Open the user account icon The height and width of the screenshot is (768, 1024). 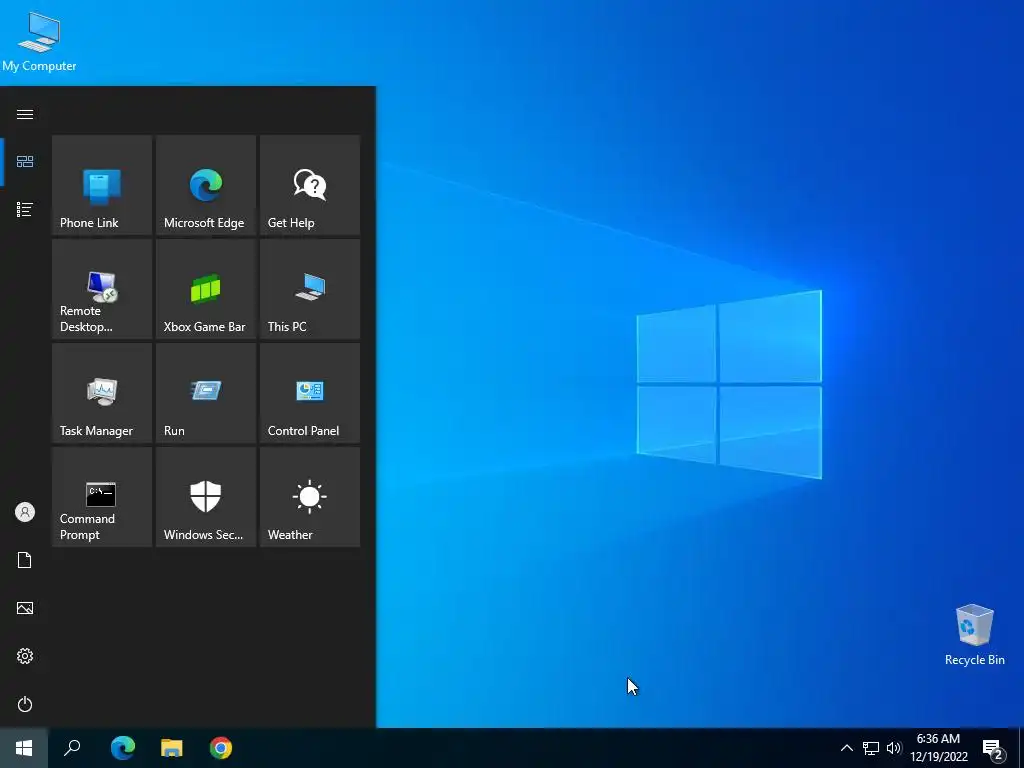click(x=25, y=512)
